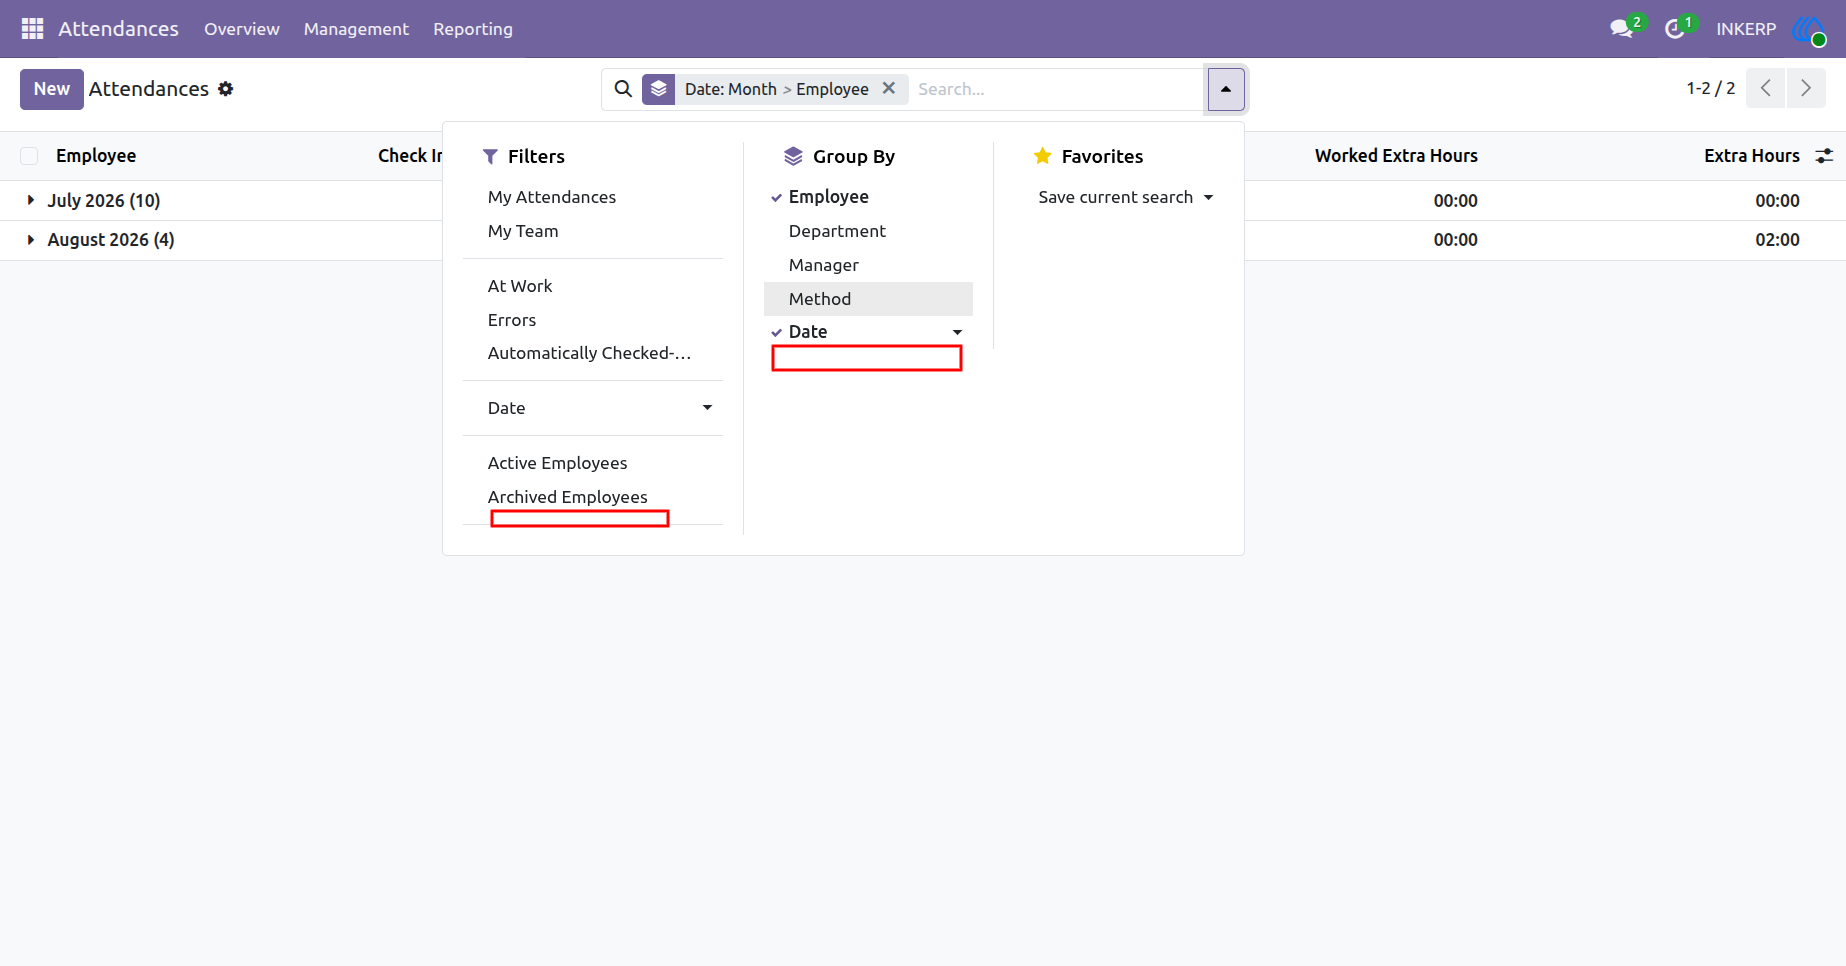Click the search magnifier icon
1846x966 pixels.
tap(623, 89)
